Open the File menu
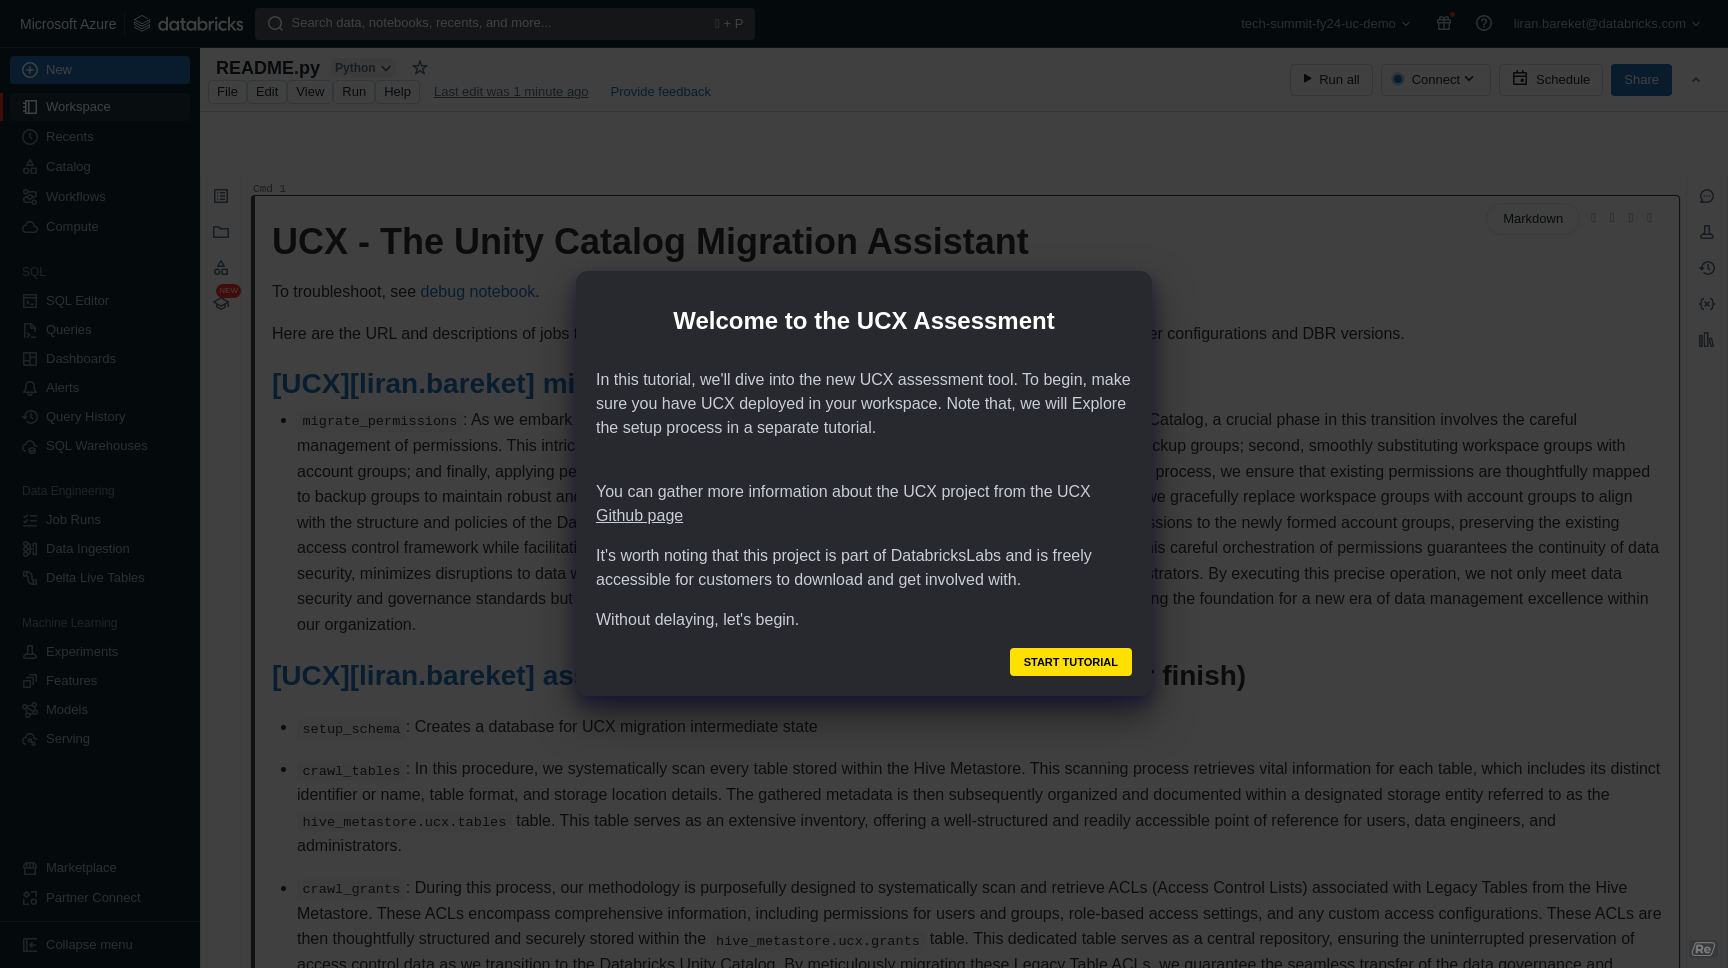The height and width of the screenshot is (968, 1728). coord(227,91)
